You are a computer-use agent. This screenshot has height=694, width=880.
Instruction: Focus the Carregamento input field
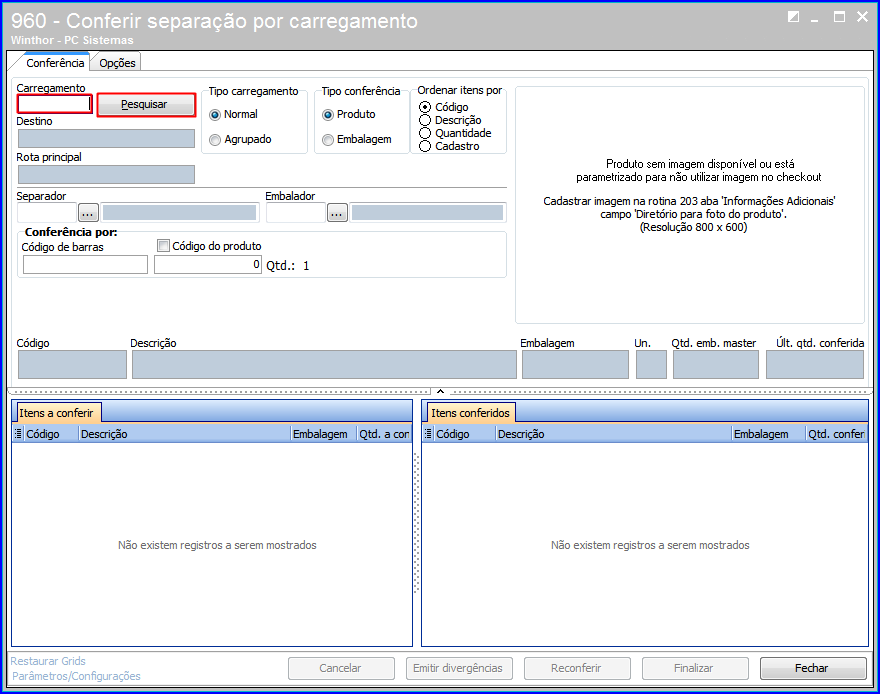[54, 104]
